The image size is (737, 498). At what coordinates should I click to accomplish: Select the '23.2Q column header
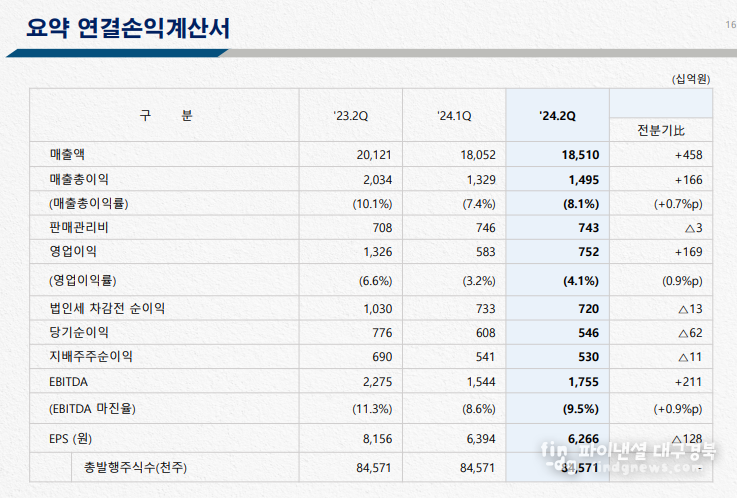(351, 116)
